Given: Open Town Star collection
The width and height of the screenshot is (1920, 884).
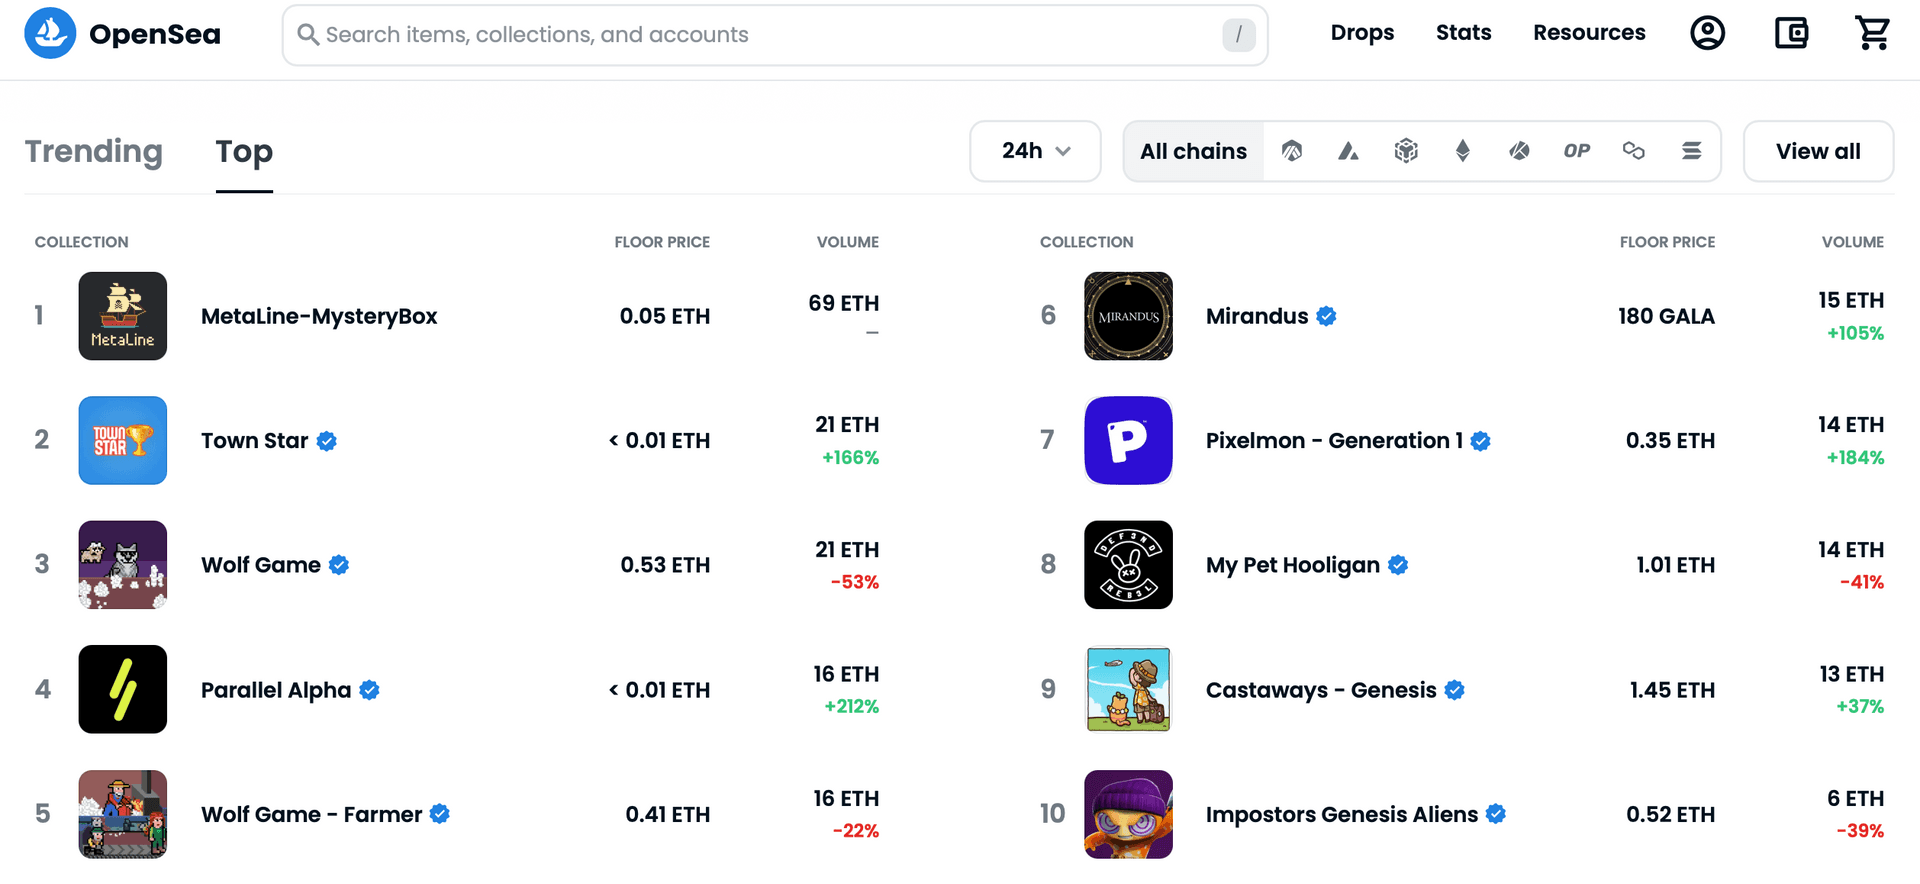Looking at the screenshot, I should 255,441.
